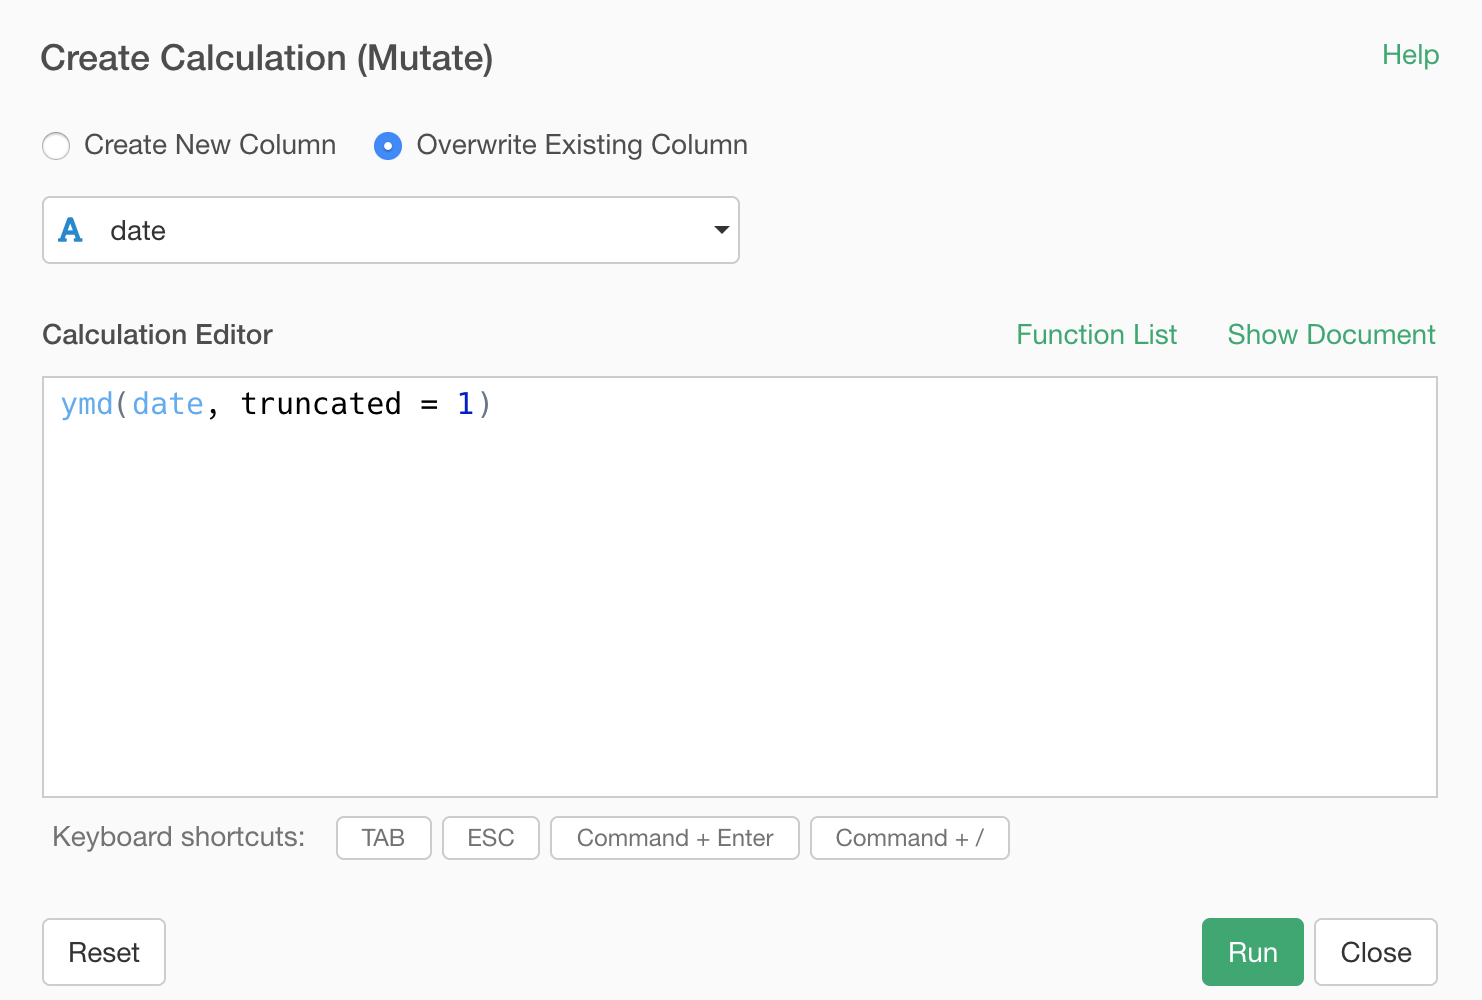Open the Function List
The height and width of the screenshot is (1000, 1482).
(x=1096, y=335)
